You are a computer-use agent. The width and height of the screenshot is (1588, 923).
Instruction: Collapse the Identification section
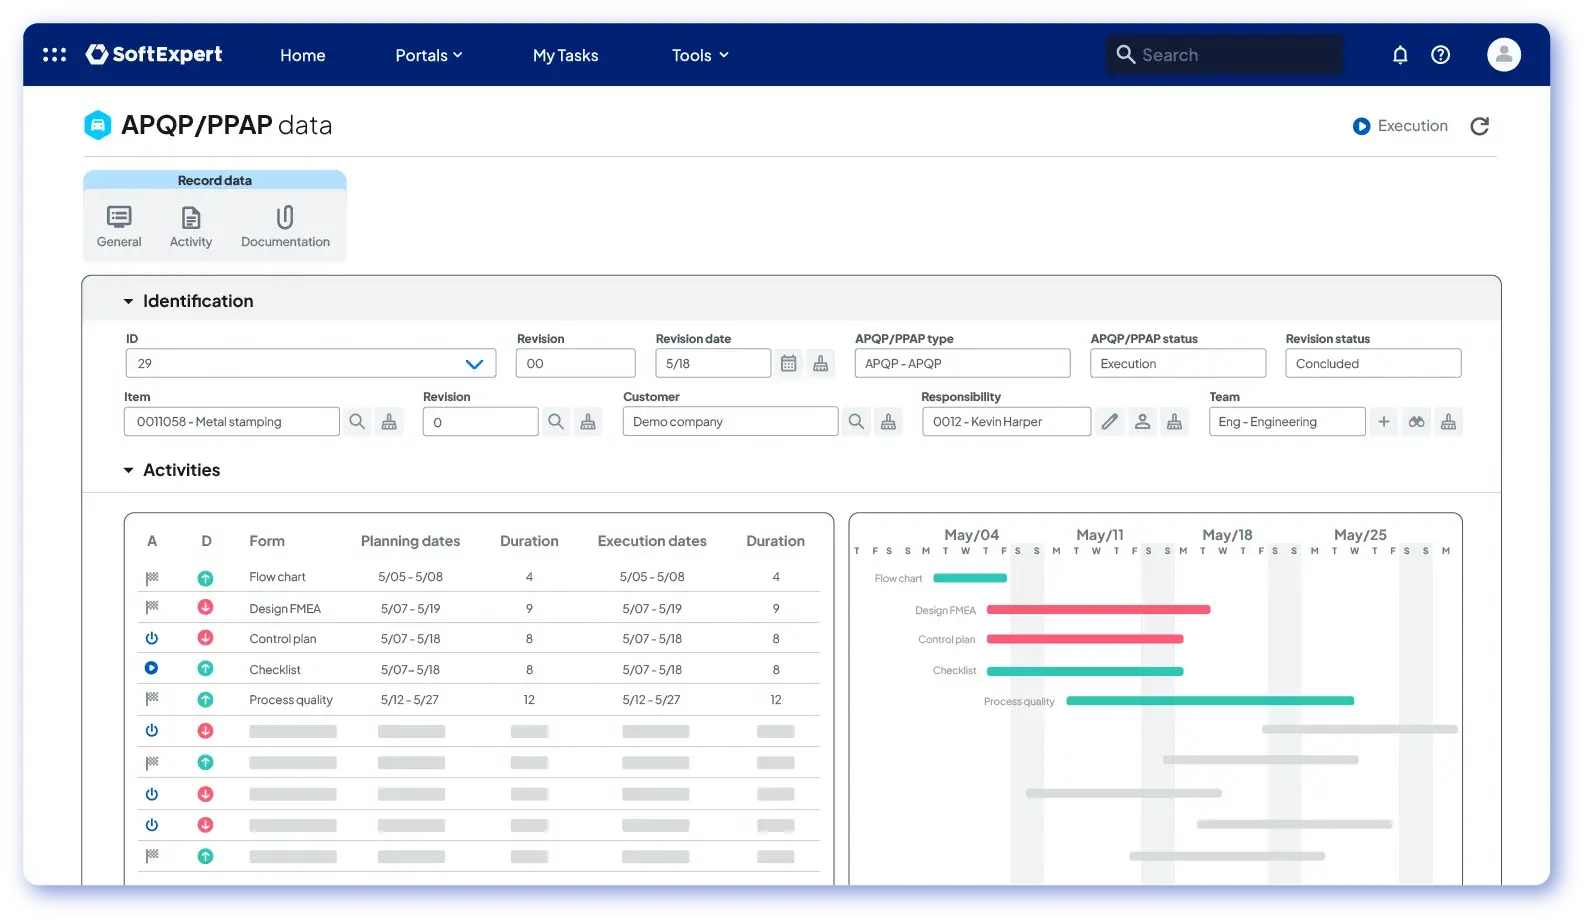tap(128, 301)
